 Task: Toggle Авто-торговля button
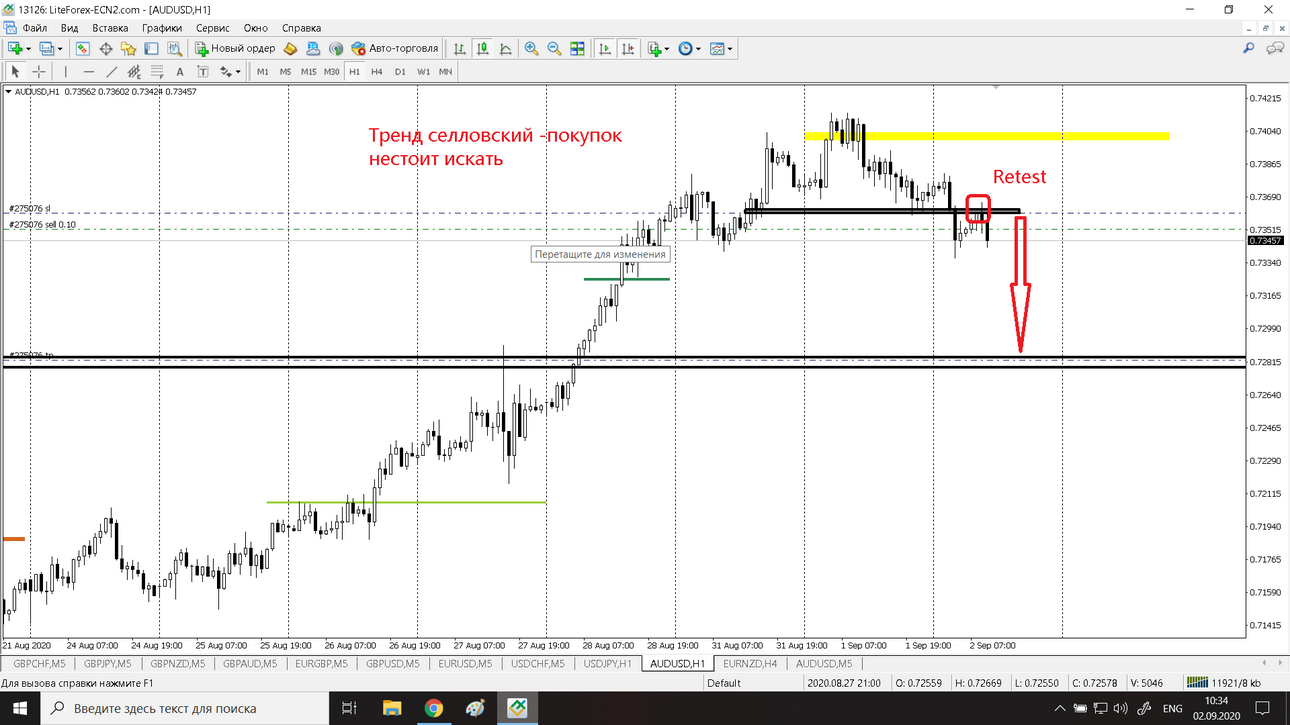coord(394,48)
